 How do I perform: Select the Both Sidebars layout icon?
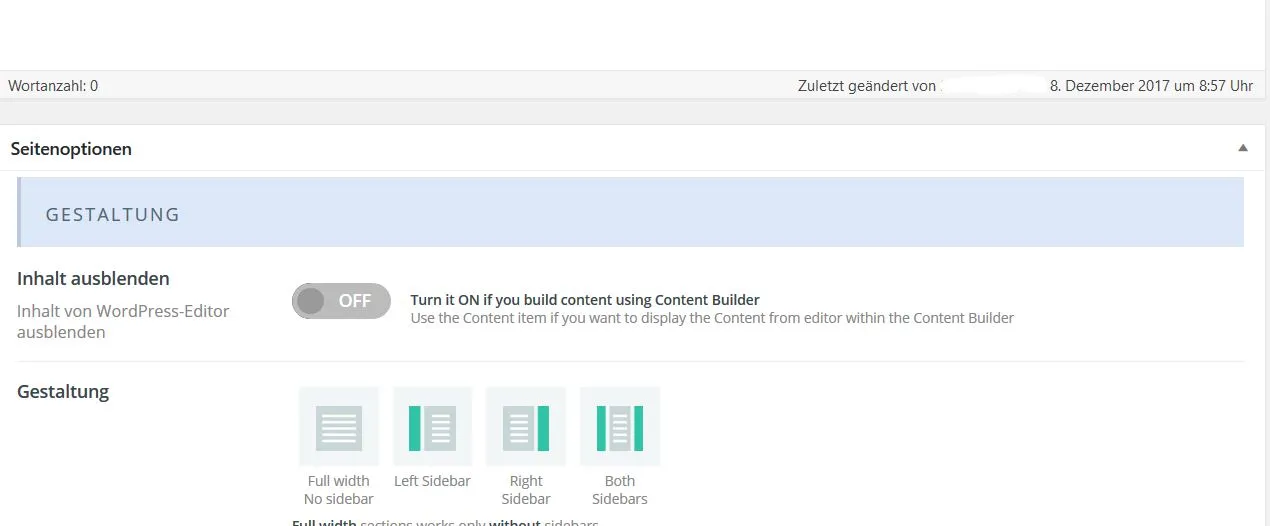[620, 427]
